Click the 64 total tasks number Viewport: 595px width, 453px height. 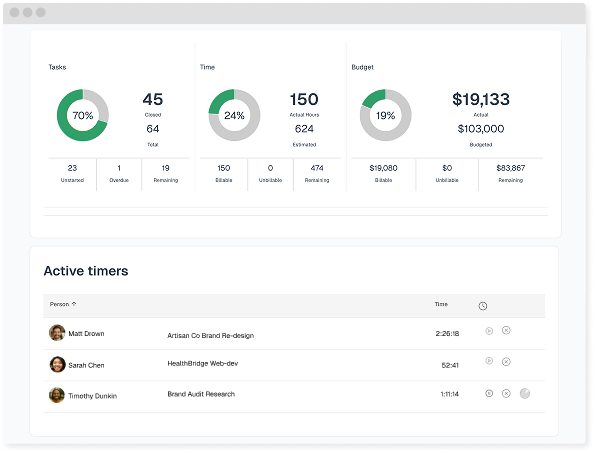(153, 129)
